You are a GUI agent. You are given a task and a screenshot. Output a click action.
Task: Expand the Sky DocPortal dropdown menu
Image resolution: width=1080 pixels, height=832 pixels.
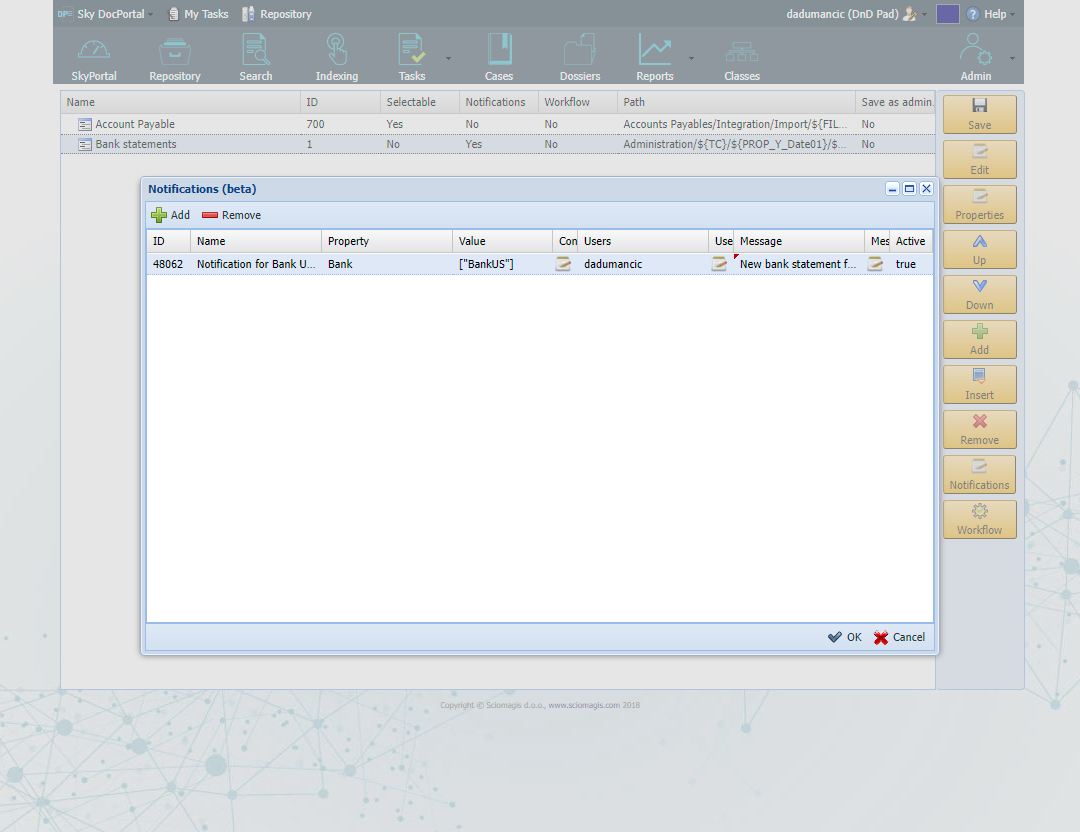(150, 14)
